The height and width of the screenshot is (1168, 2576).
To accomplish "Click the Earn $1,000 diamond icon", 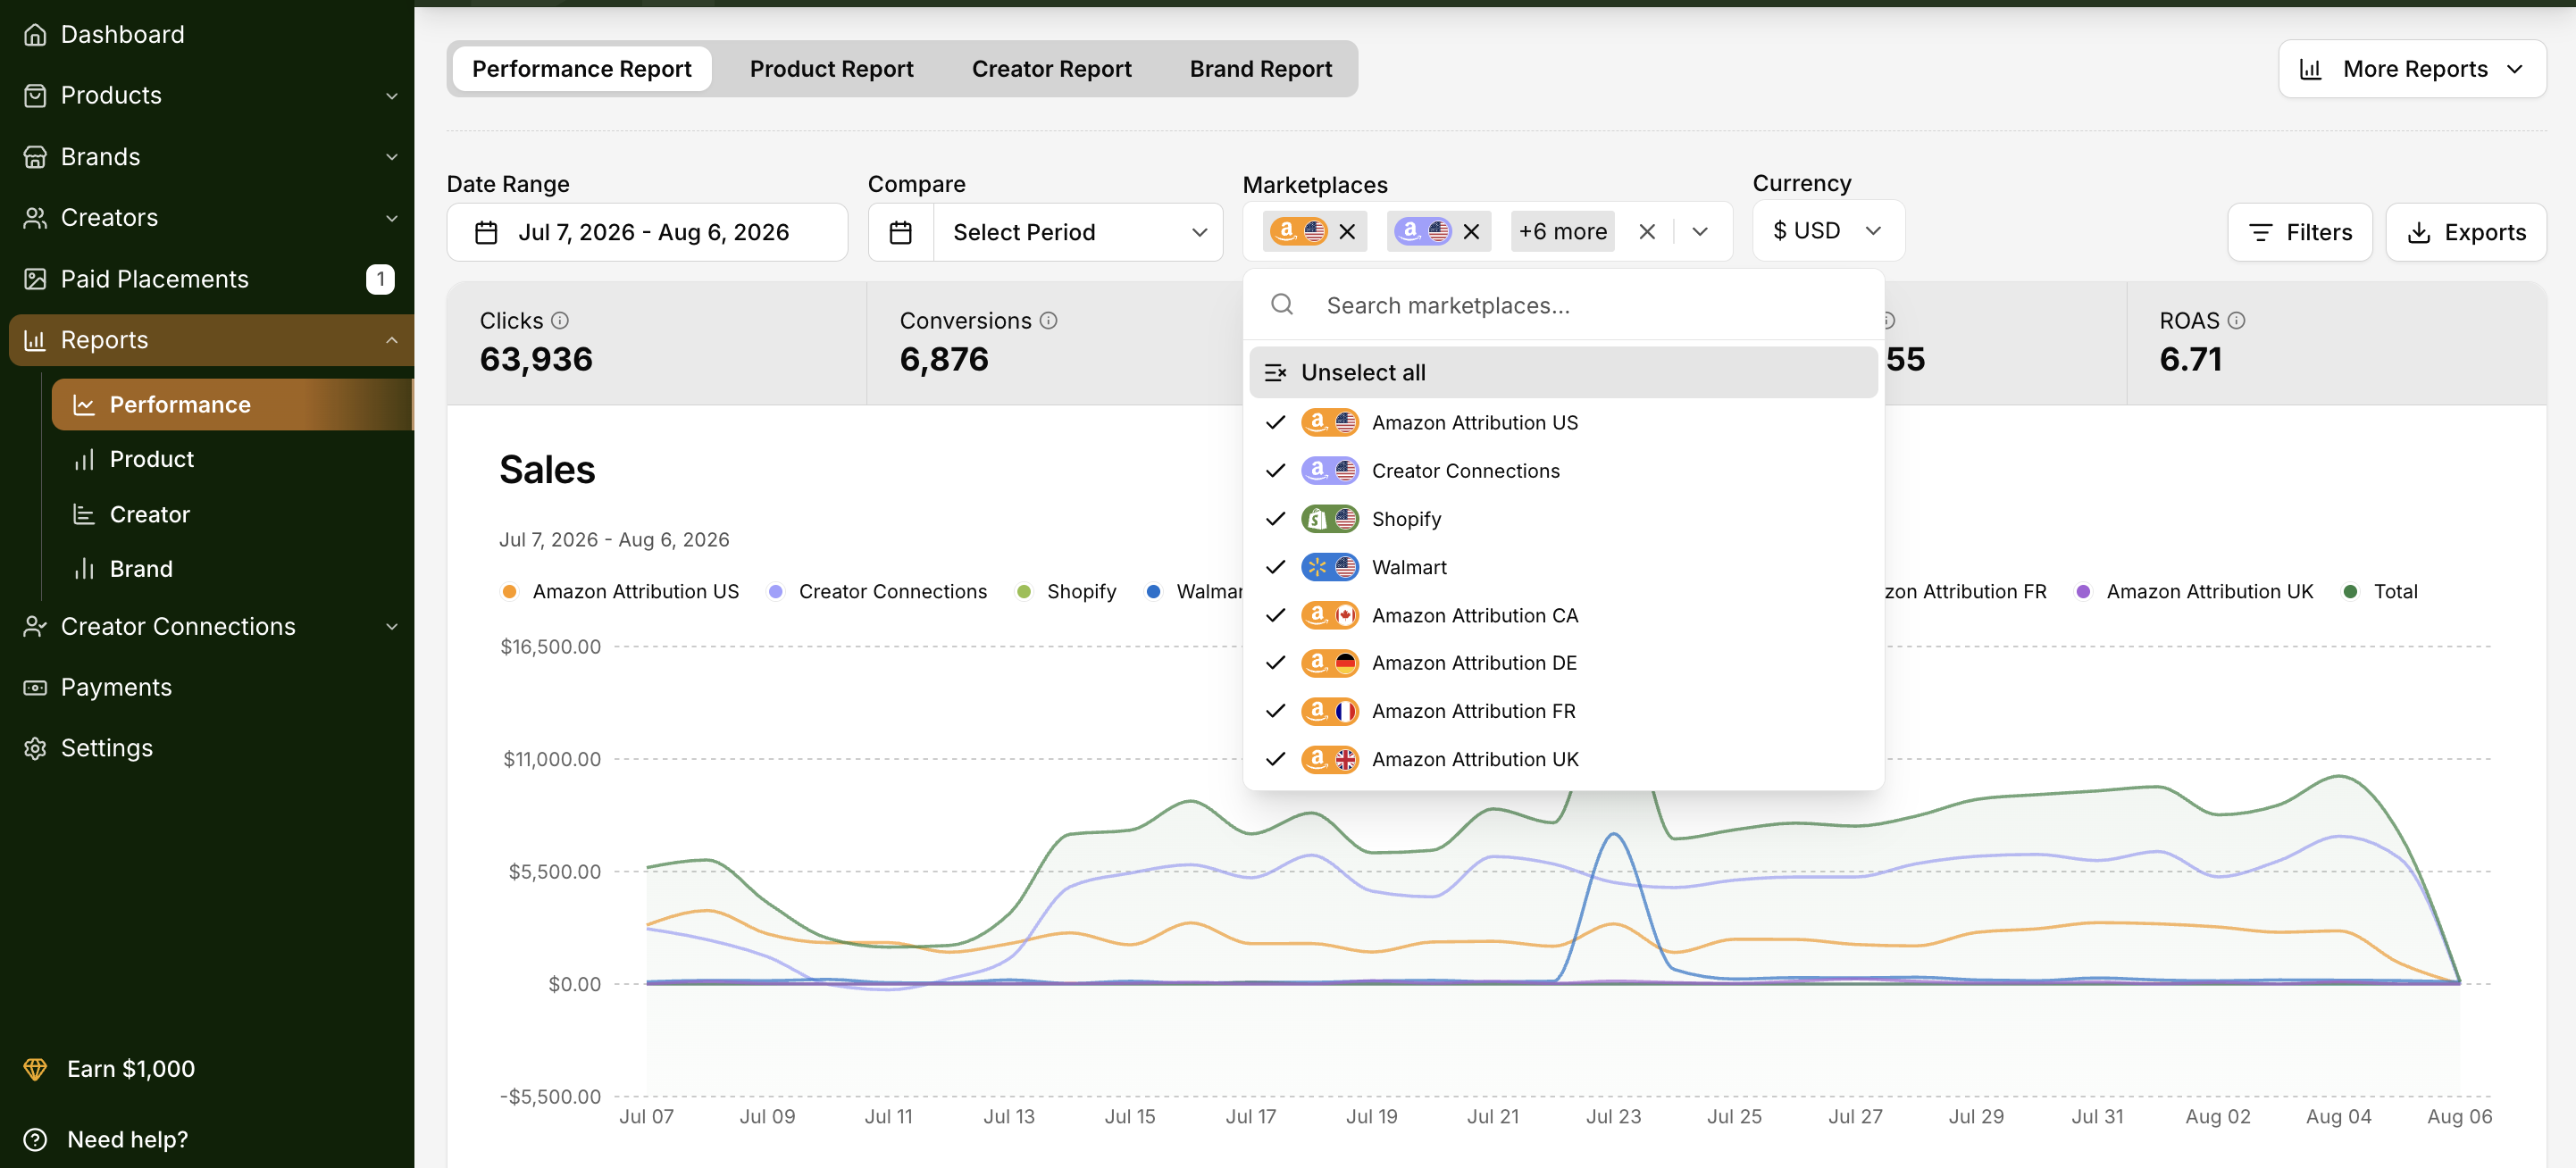I will 35,1069.
